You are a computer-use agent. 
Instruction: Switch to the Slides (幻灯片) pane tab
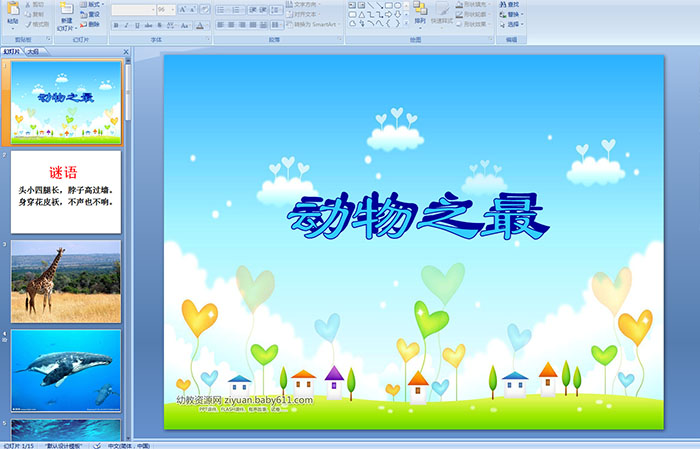click(13, 52)
